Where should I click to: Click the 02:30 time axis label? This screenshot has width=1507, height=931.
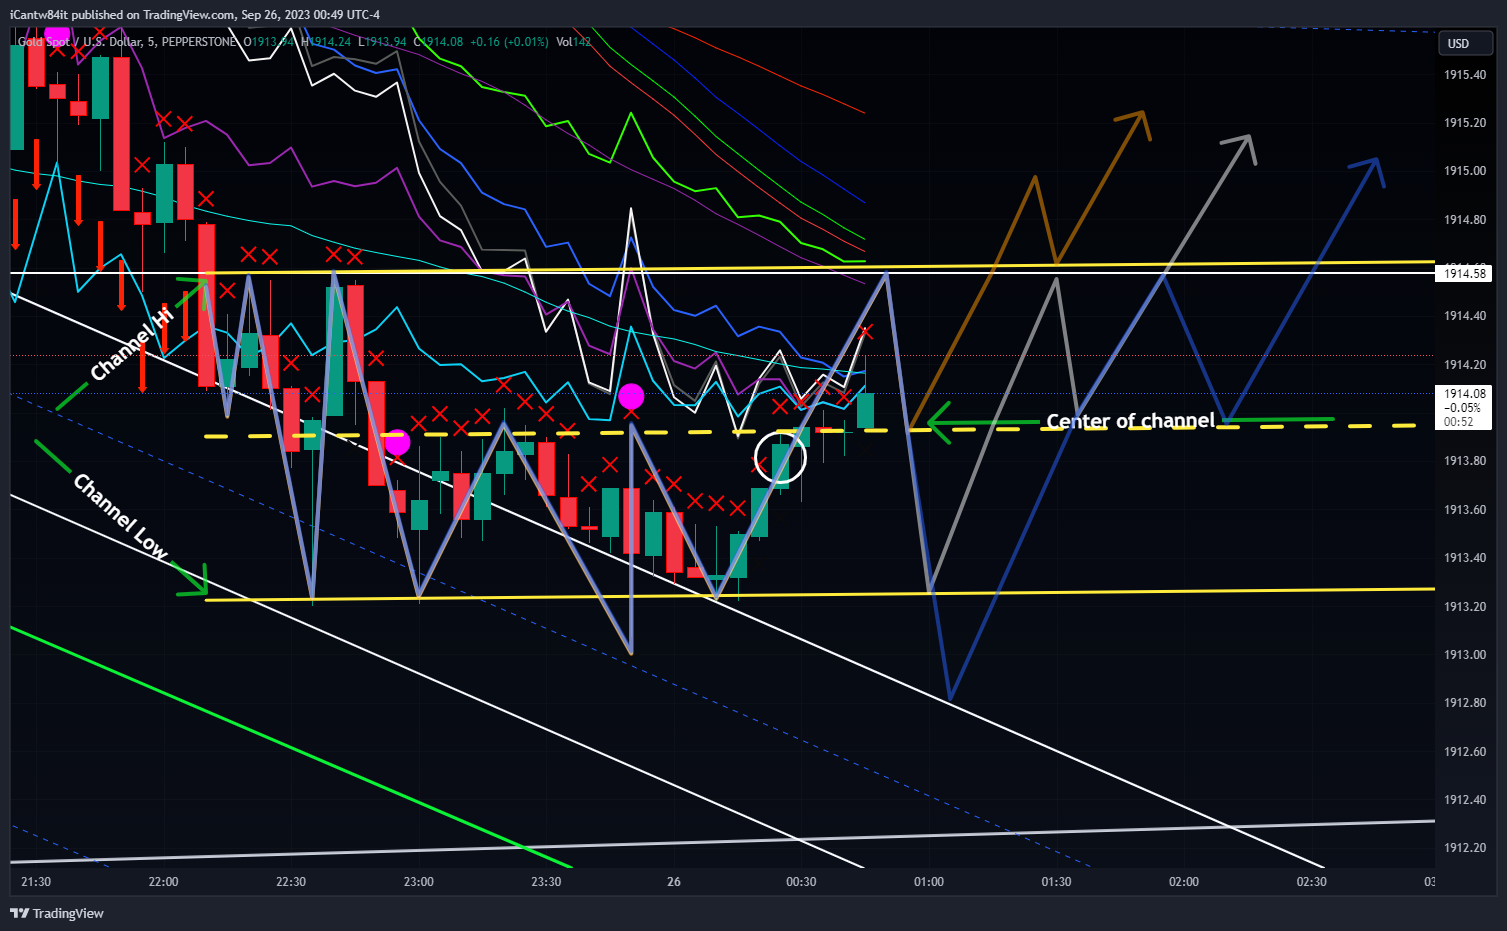click(x=1312, y=882)
